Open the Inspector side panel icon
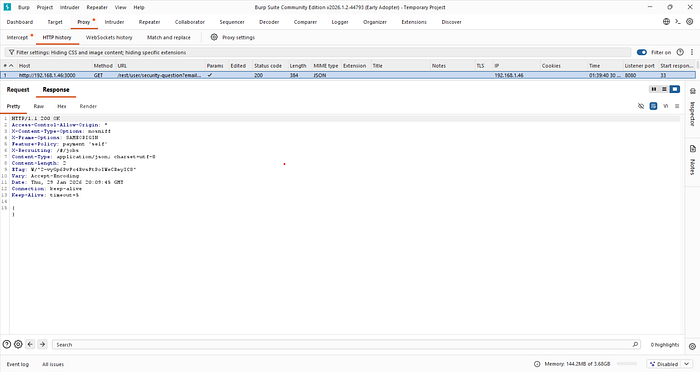700x372 pixels. click(x=692, y=91)
